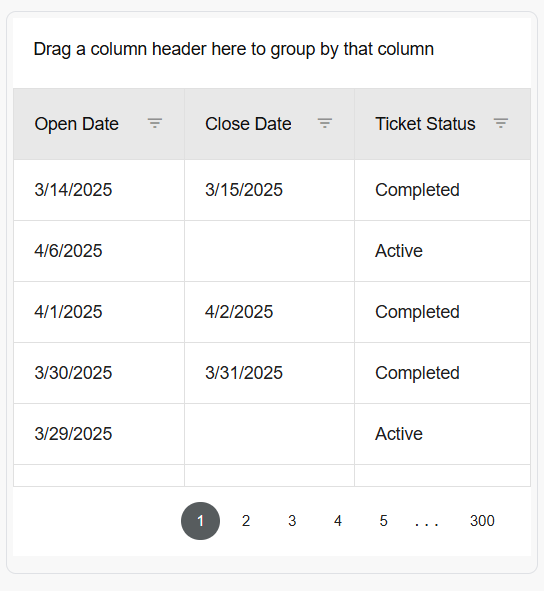
Task: Select the 3/30/2025 open date cell
Action: point(99,373)
